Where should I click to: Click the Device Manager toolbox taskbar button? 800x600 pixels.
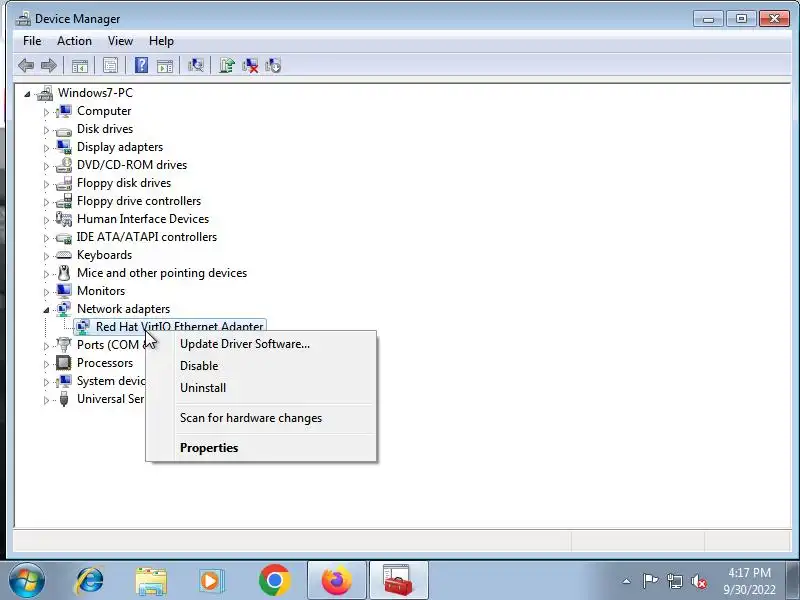[x=398, y=581]
